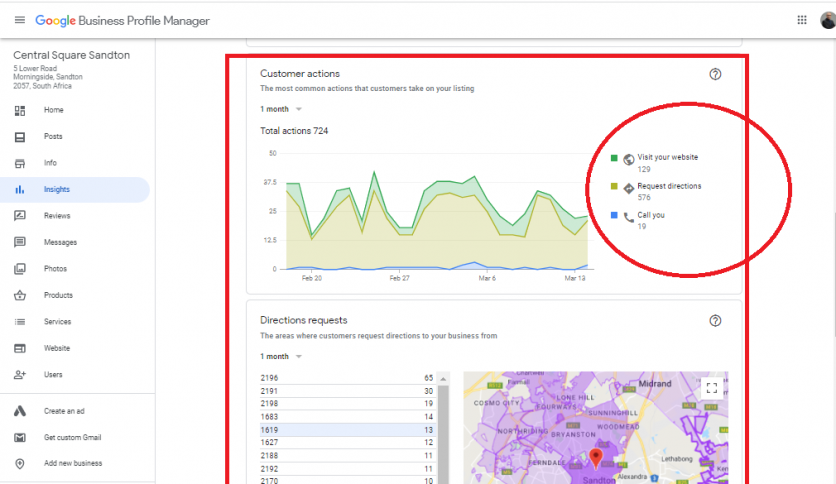
Task: Click the red location pin on map
Action: (596, 458)
